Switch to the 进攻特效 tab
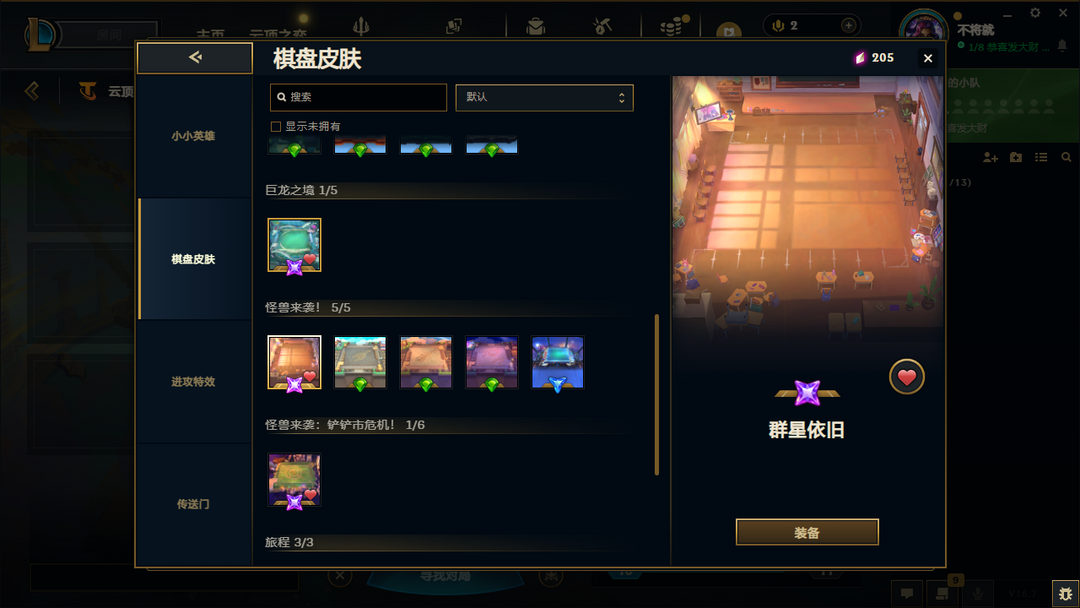 click(x=194, y=381)
